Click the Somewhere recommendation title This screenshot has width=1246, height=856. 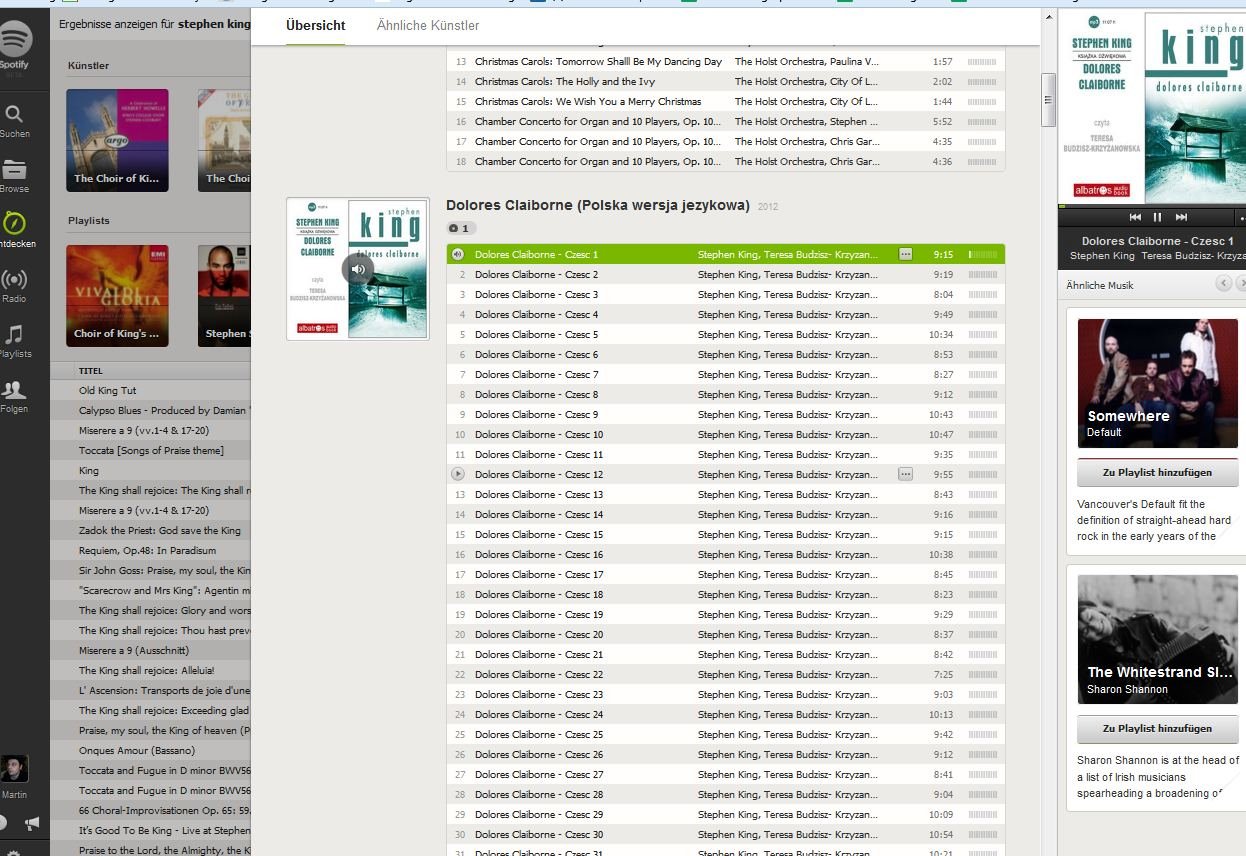coord(1128,417)
